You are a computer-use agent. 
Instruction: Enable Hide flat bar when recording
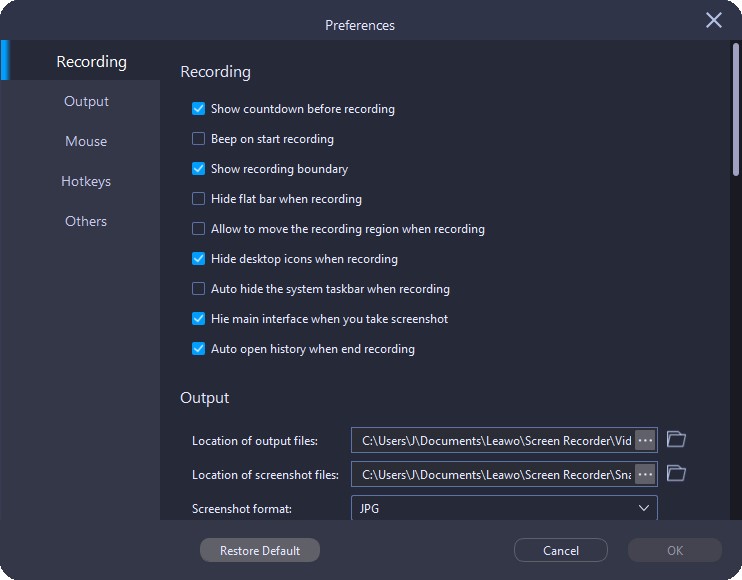198,199
